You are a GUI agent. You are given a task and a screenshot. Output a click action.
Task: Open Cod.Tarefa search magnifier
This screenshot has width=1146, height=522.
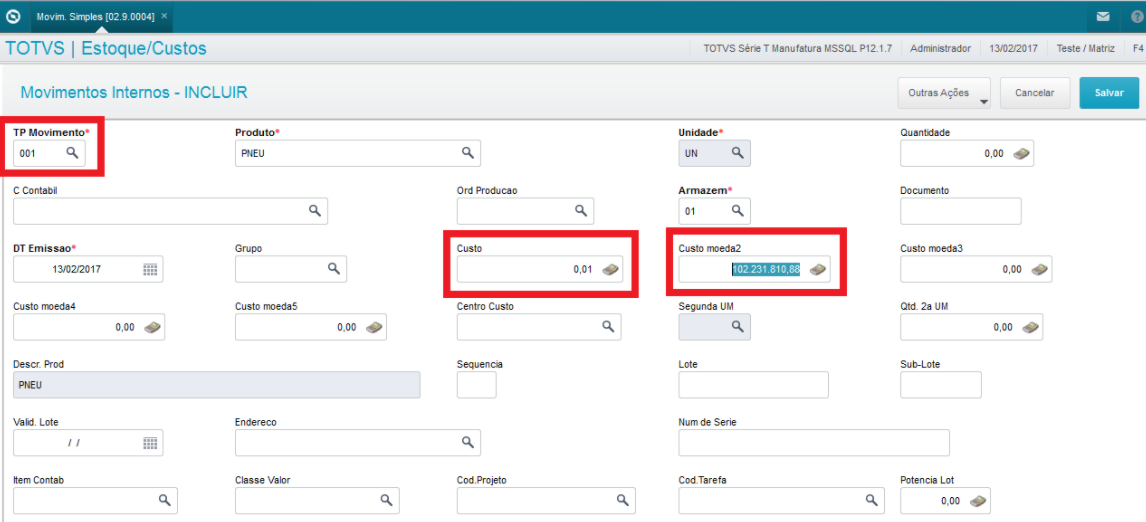(870, 500)
